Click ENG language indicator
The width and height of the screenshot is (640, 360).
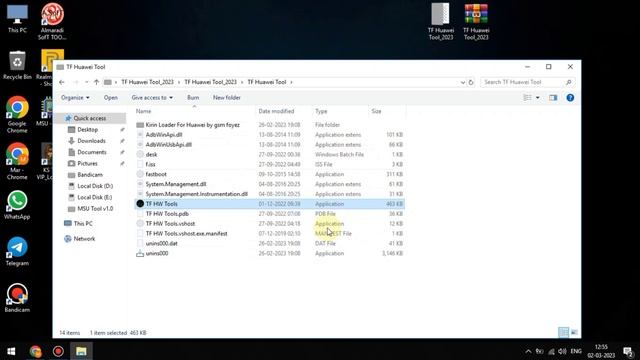(576, 351)
